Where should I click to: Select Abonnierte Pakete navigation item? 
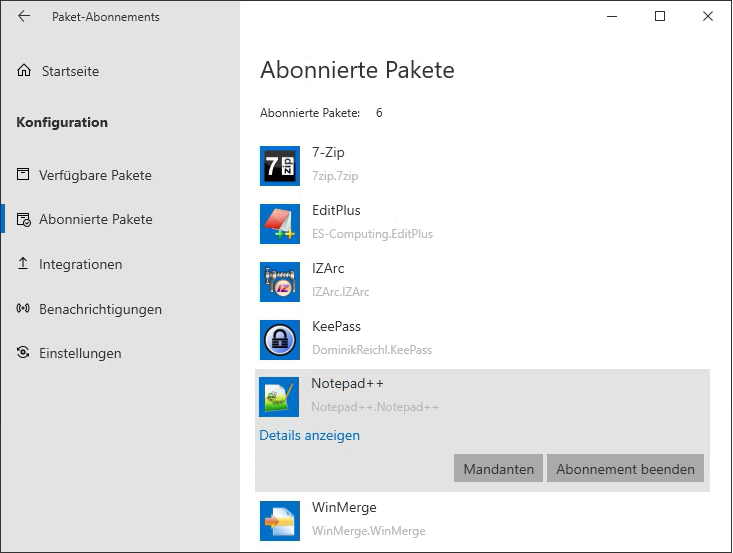click(95, 219)
